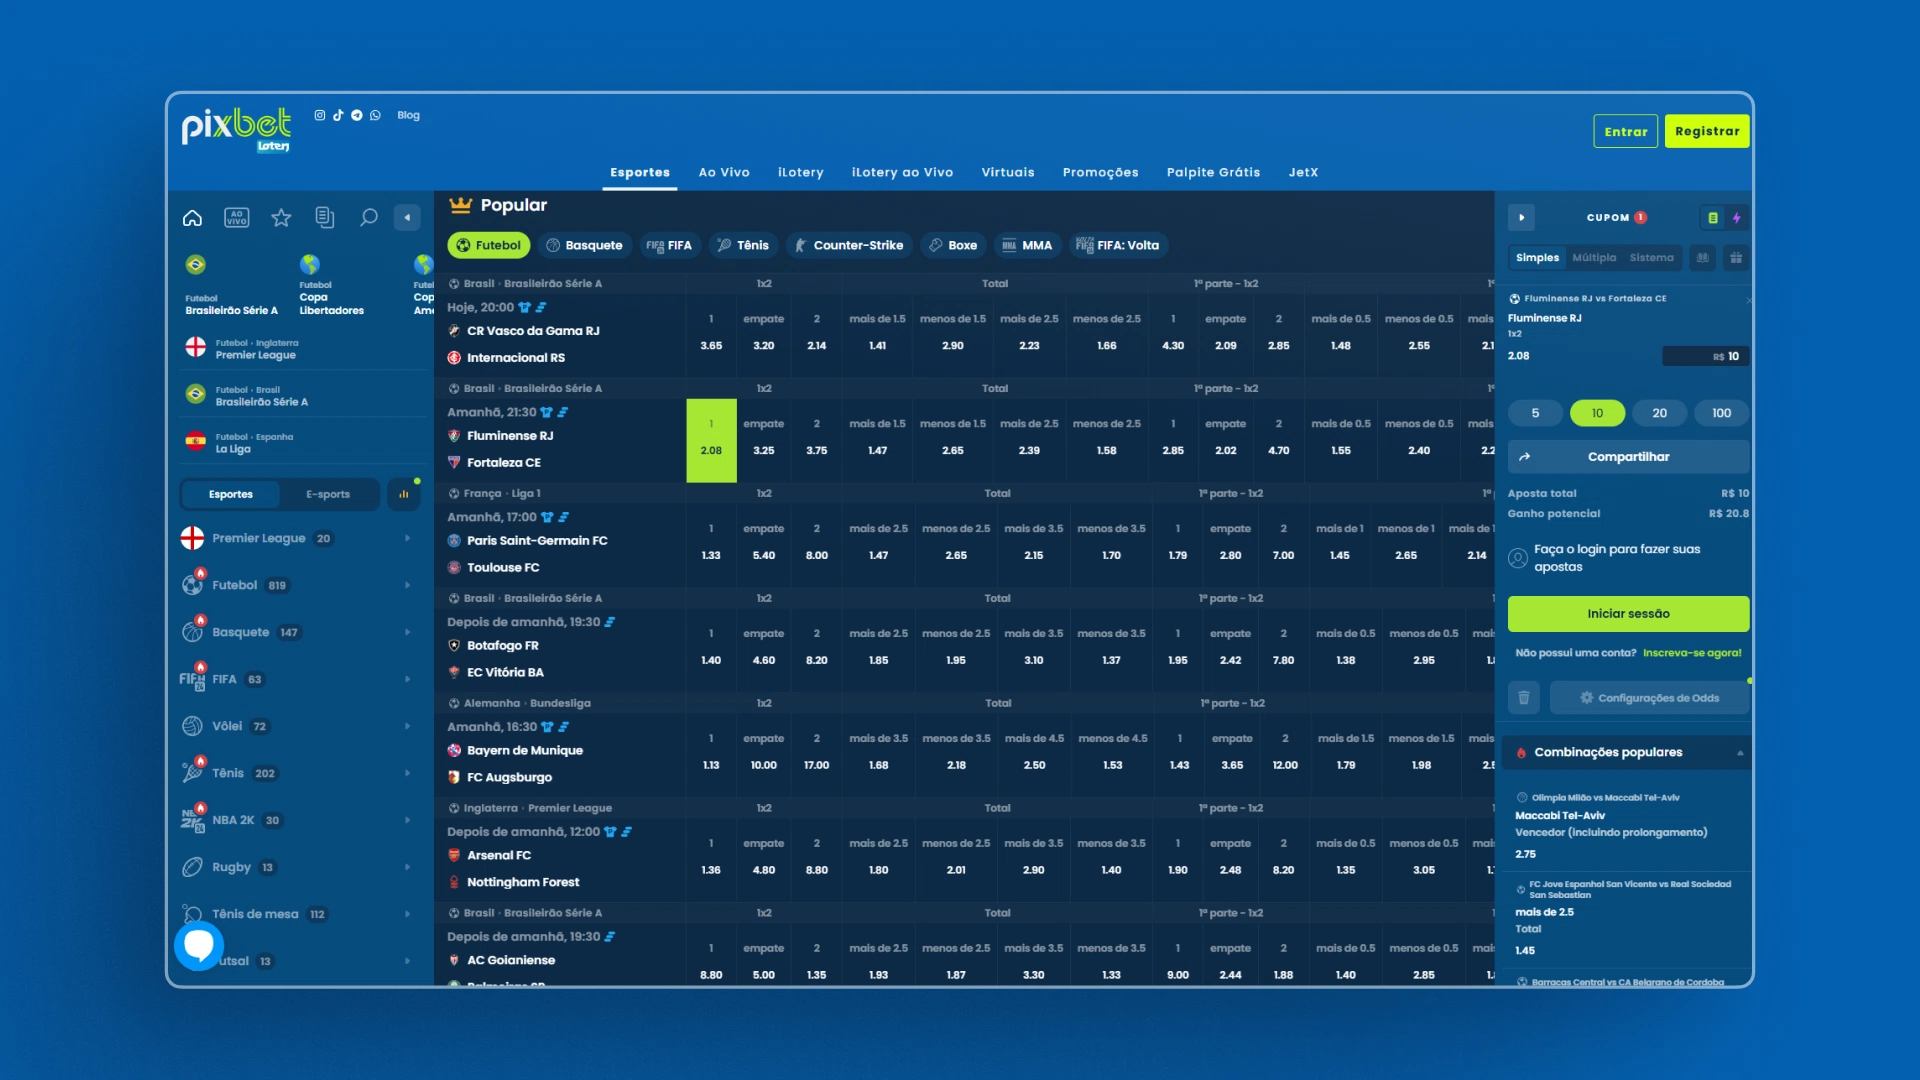Open the Inscreva-se agora link

[1692, 653]
